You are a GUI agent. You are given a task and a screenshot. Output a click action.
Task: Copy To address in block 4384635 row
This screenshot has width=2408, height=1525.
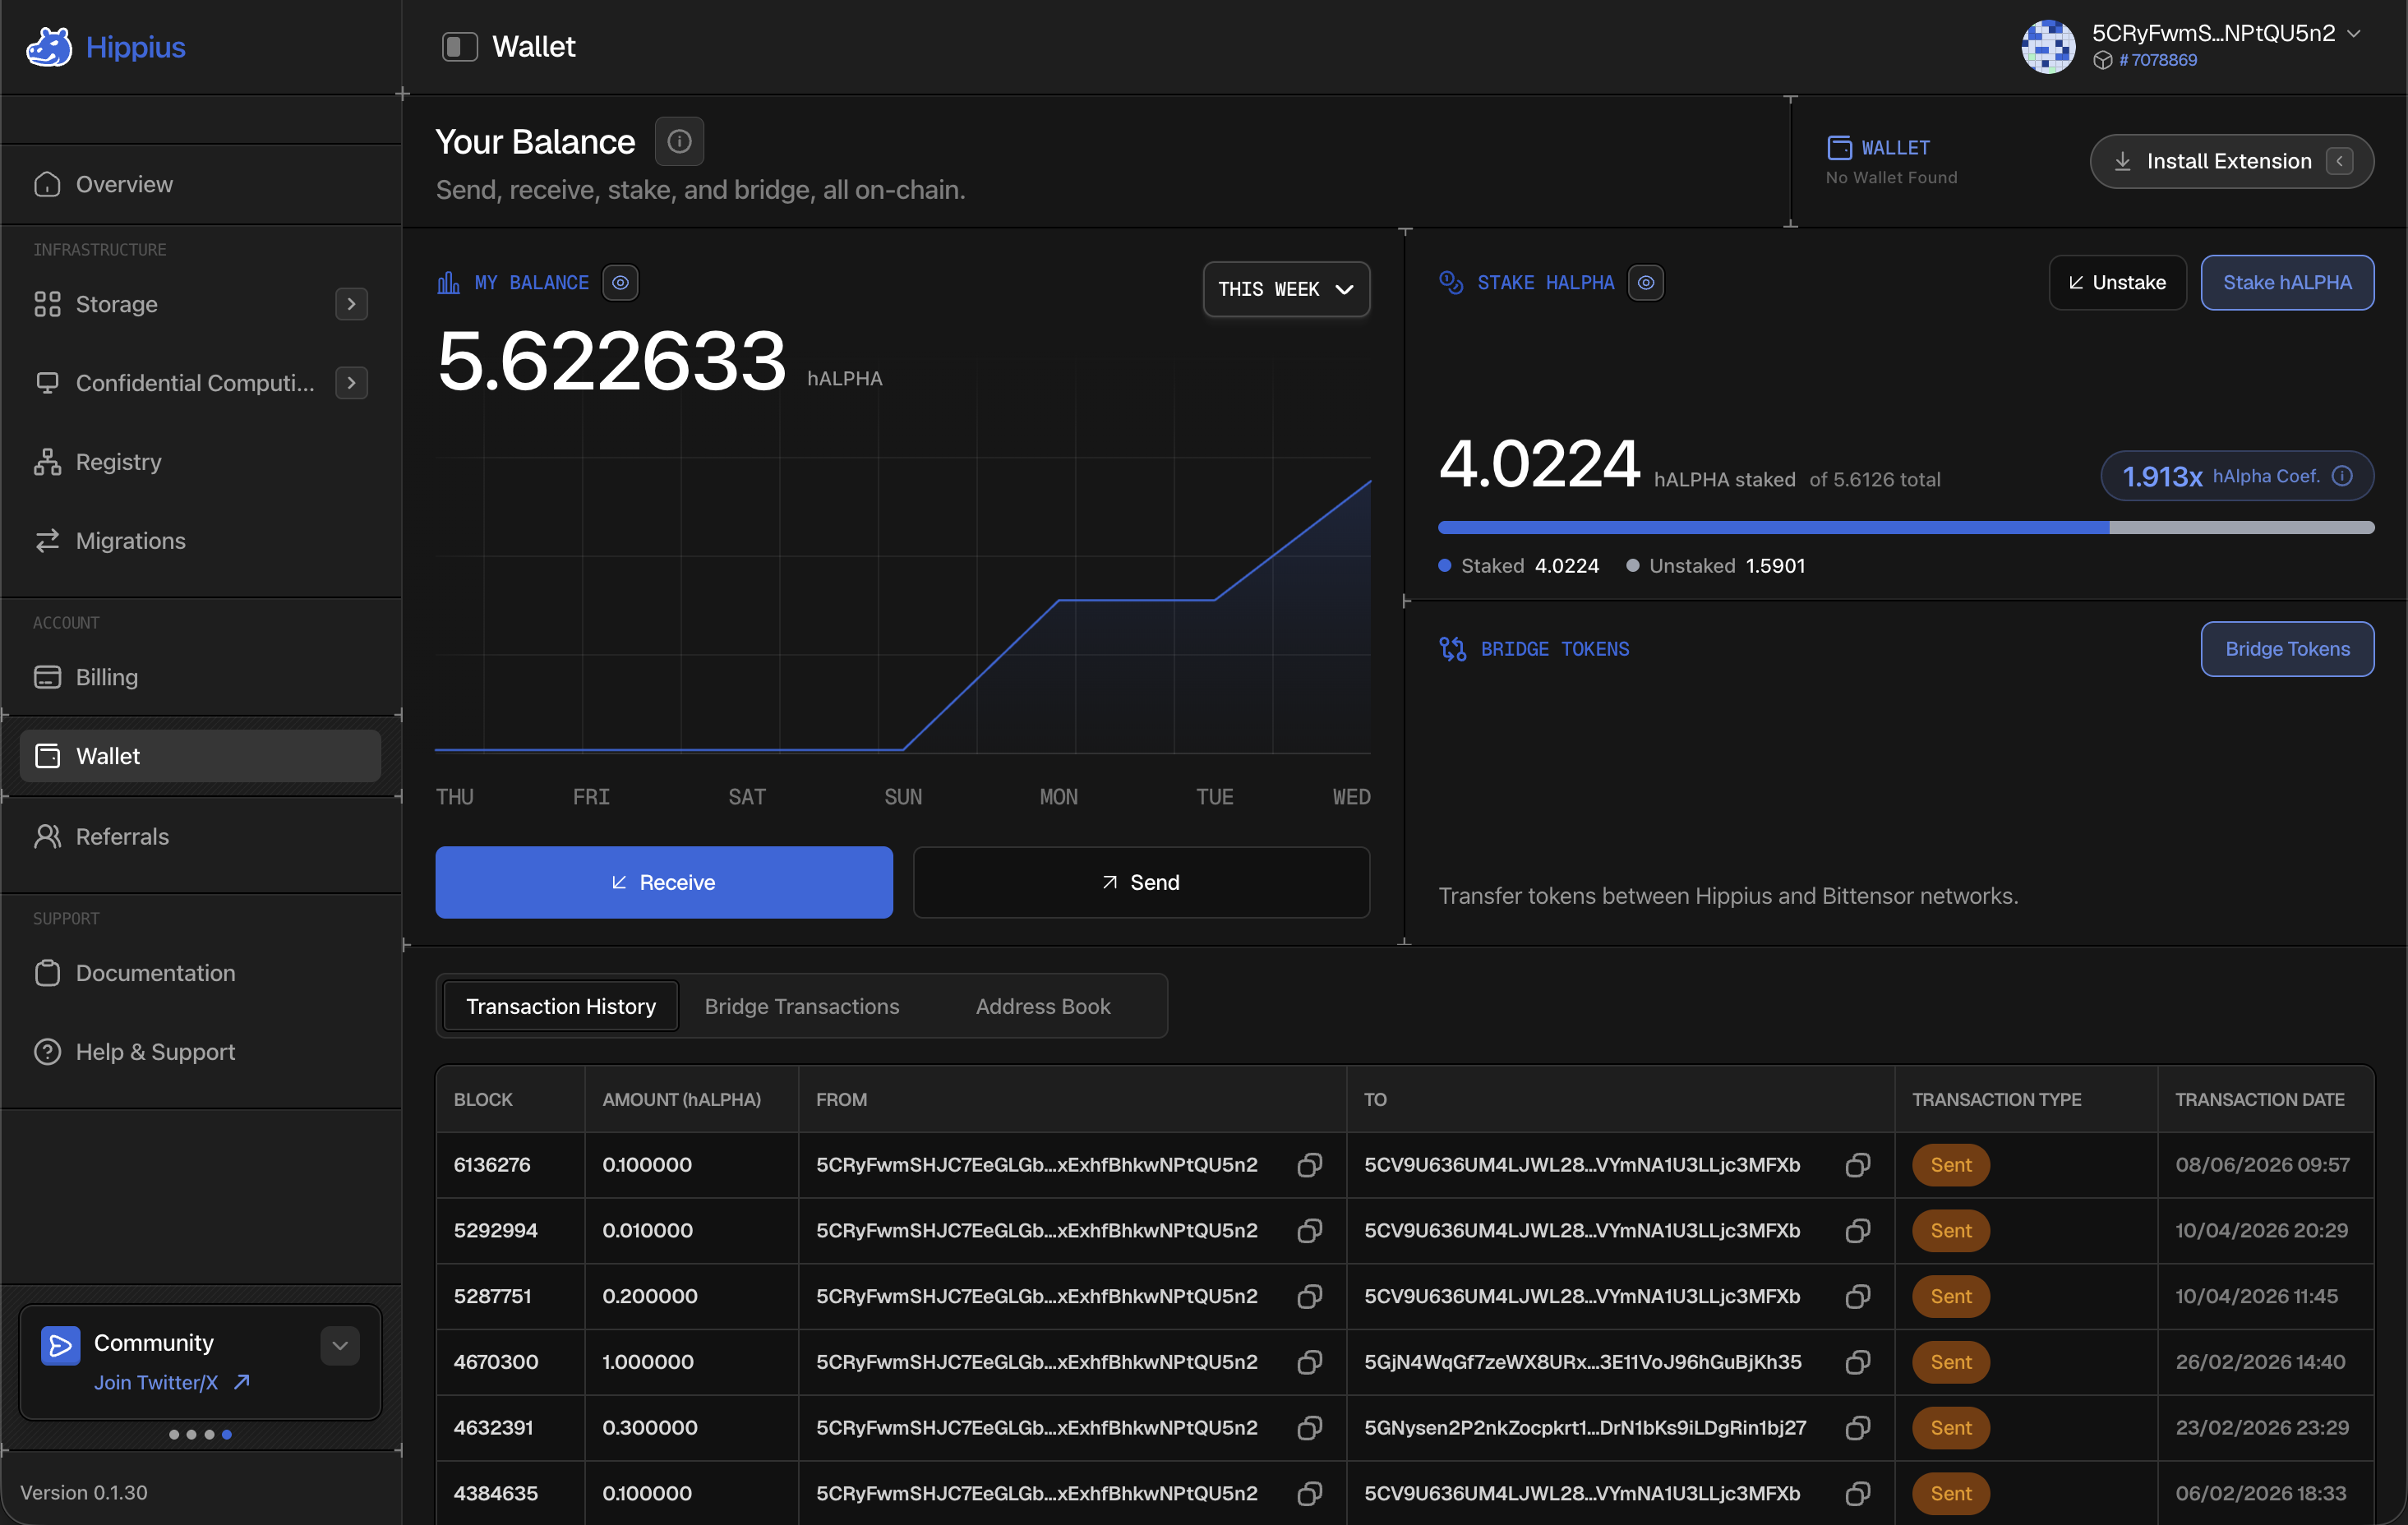tap(1857, 1493)
